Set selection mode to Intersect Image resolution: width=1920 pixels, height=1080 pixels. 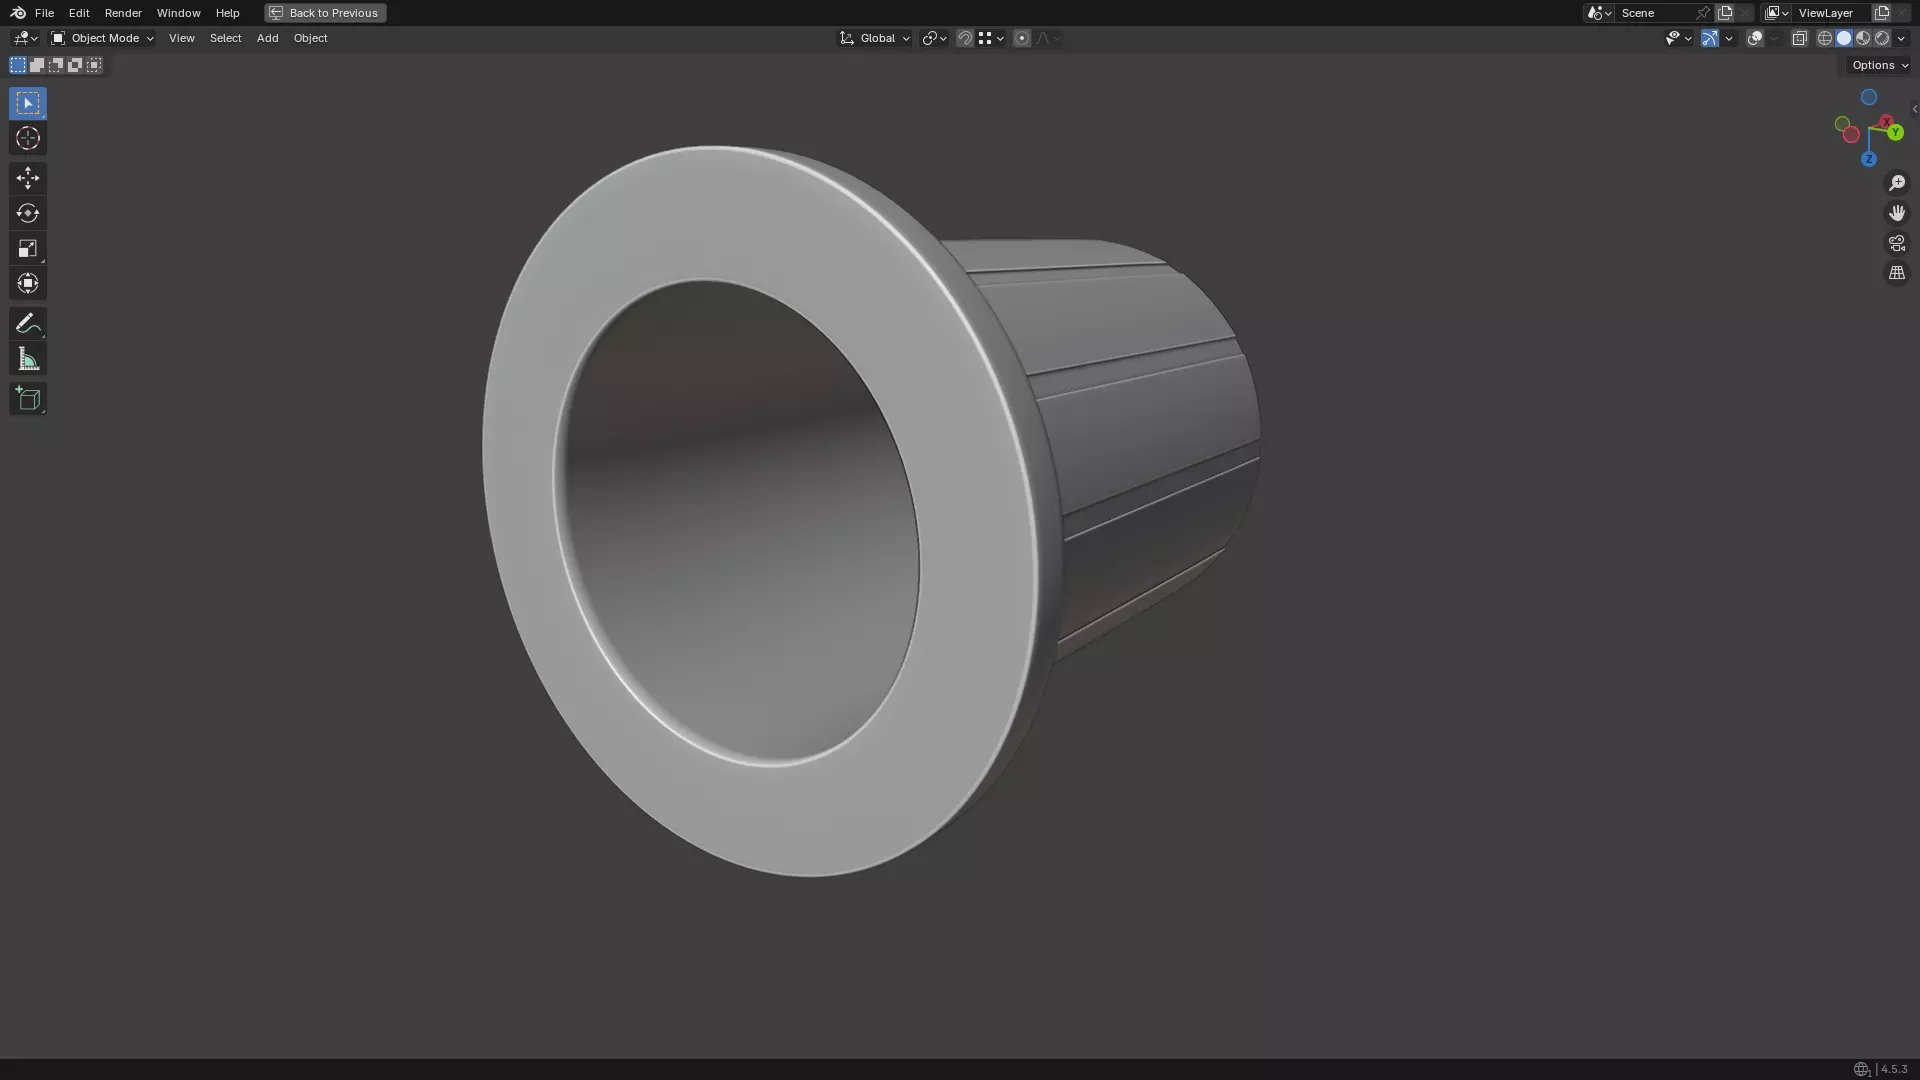pos(94,65)
